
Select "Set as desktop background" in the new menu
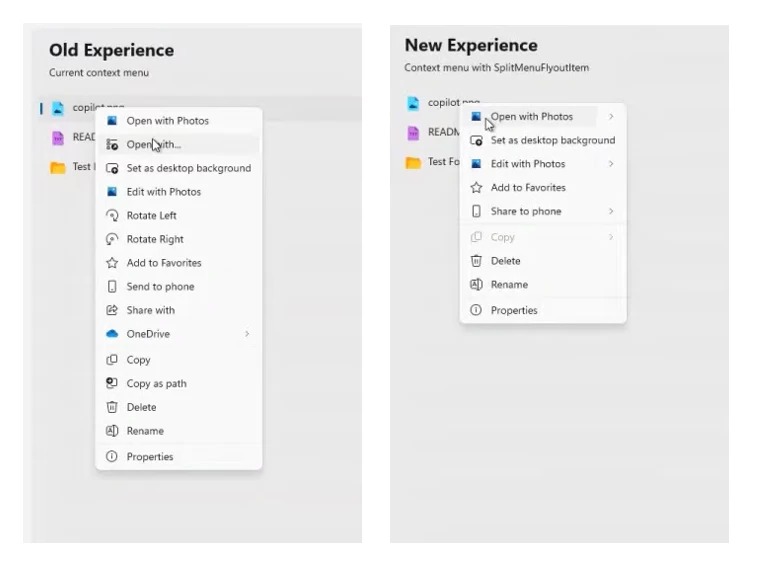(552, 141)
